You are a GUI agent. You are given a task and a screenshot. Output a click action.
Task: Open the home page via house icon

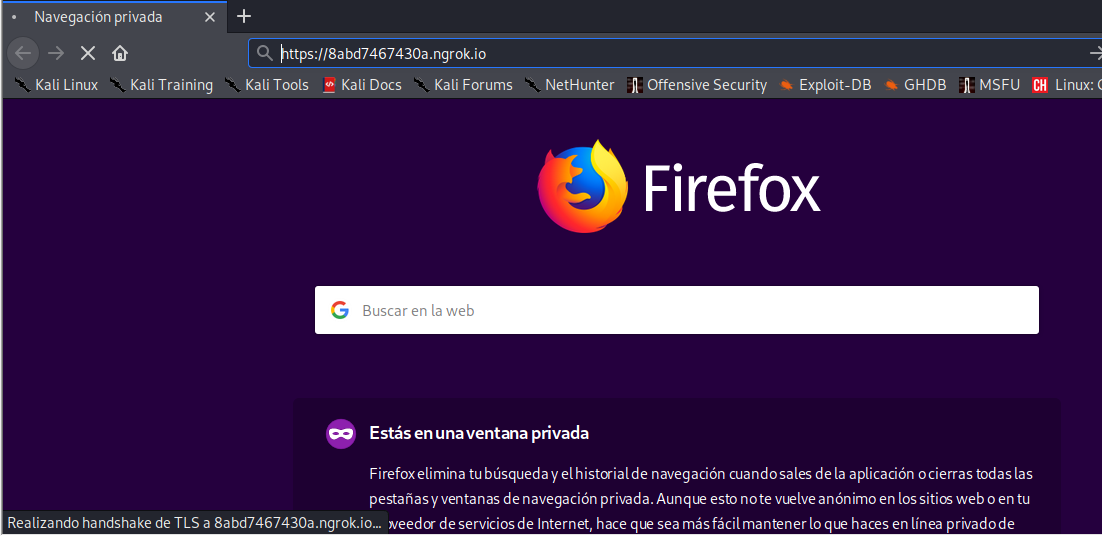coord(120,53)
